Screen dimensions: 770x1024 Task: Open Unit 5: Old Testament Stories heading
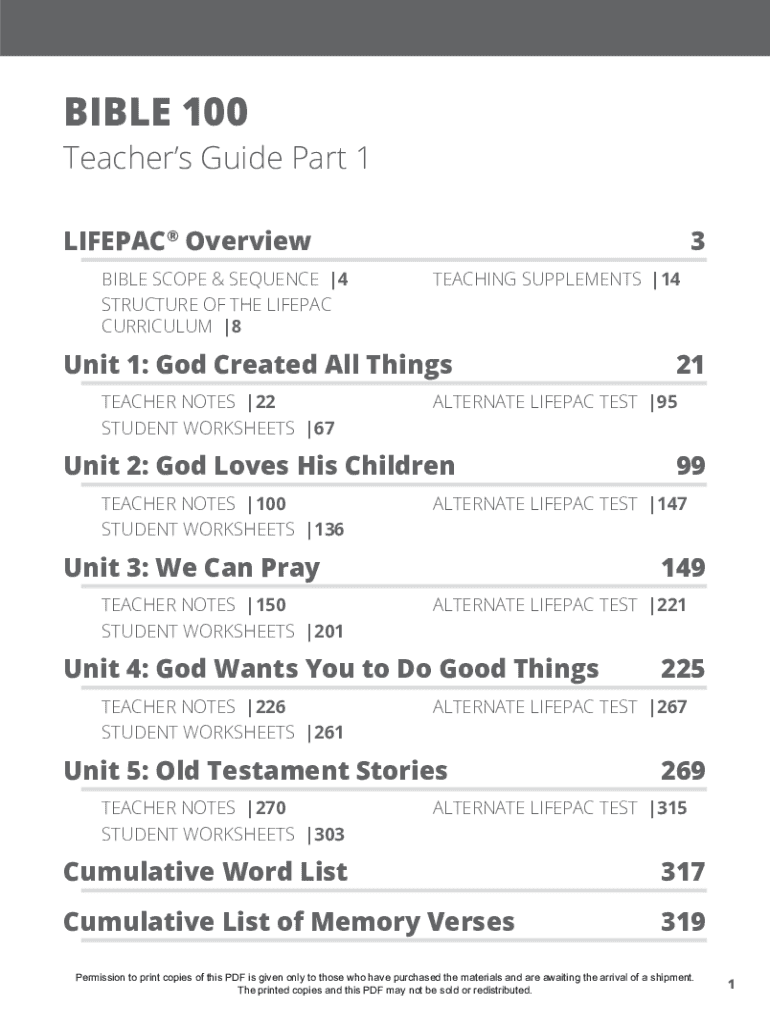point(255,771)
